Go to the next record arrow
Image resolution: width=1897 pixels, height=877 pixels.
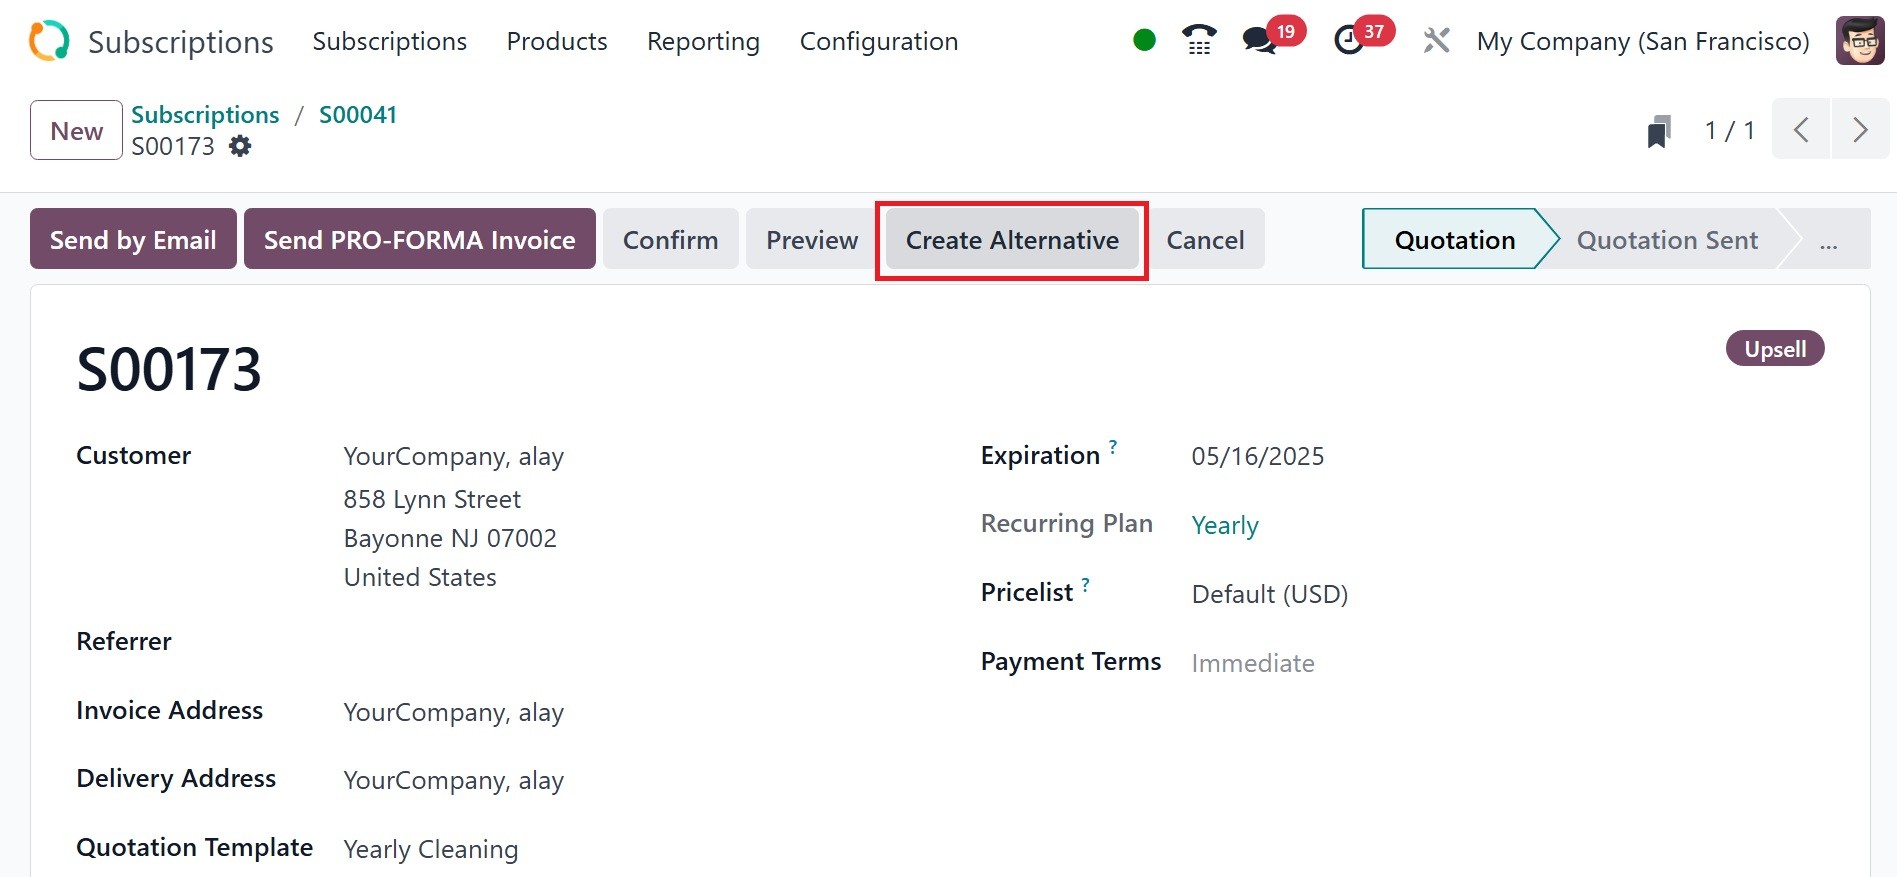click(x=1860, y=130)
